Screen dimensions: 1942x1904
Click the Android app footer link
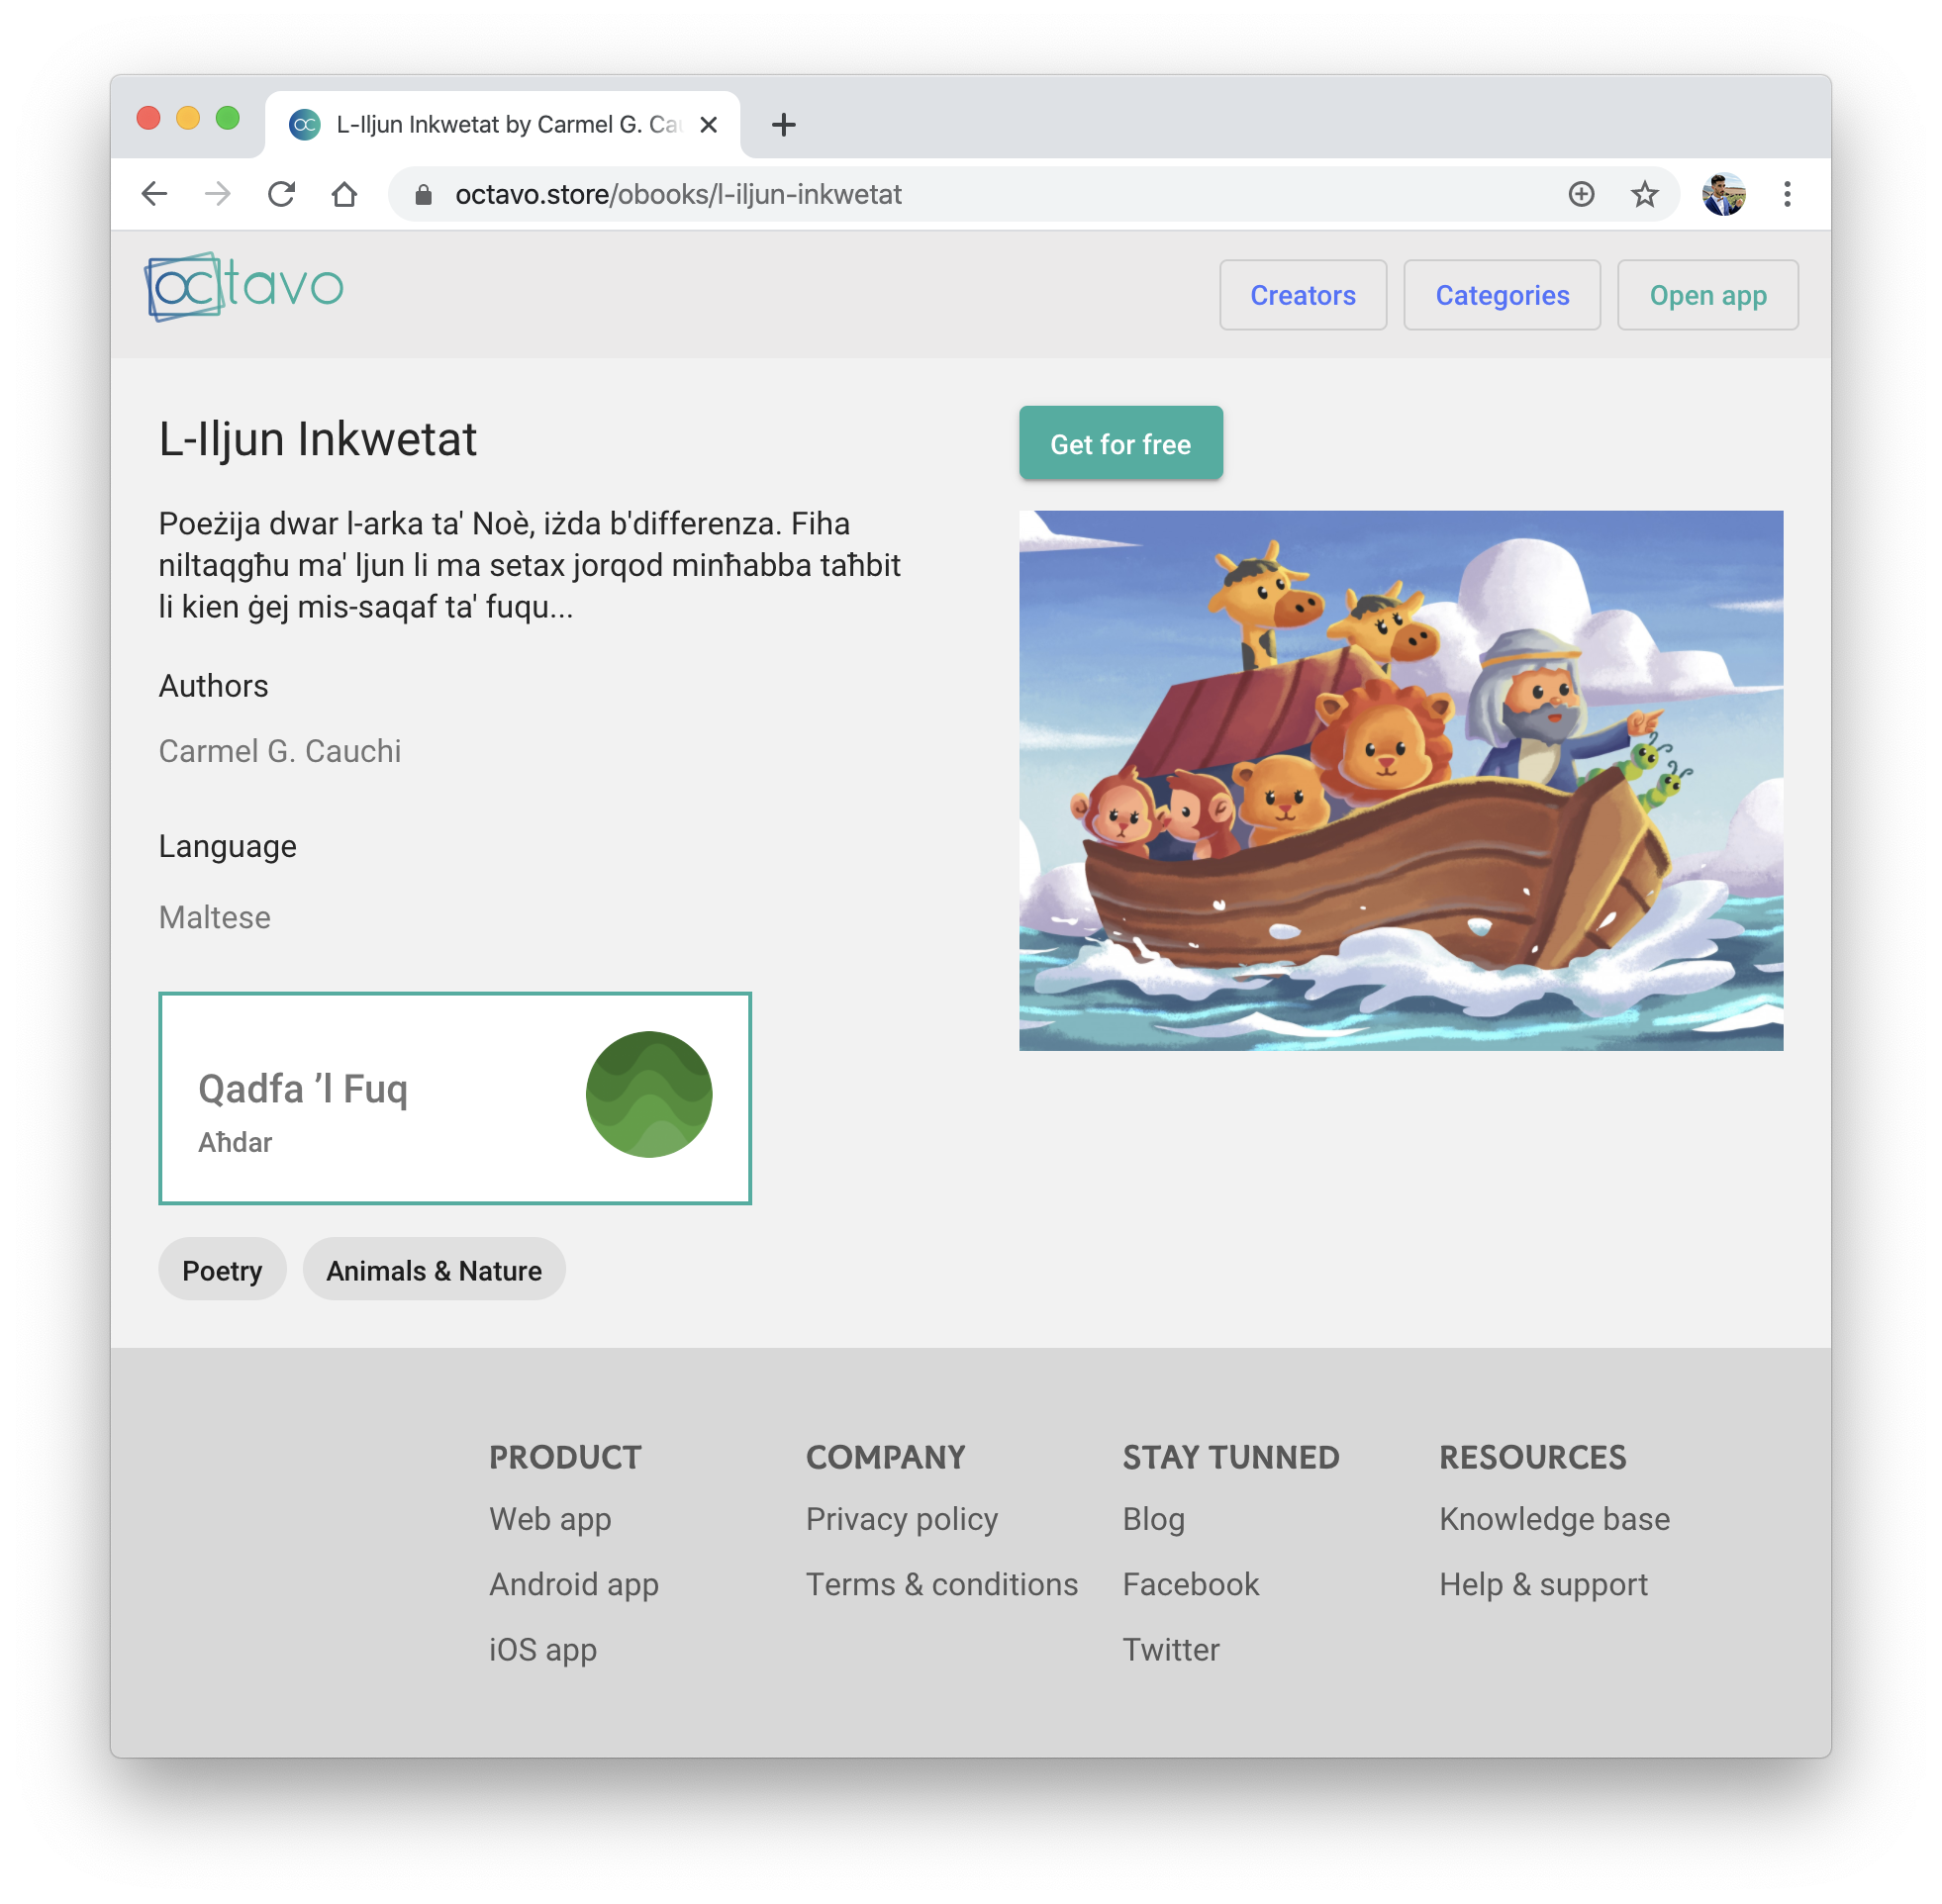(x=573, y=1583)
